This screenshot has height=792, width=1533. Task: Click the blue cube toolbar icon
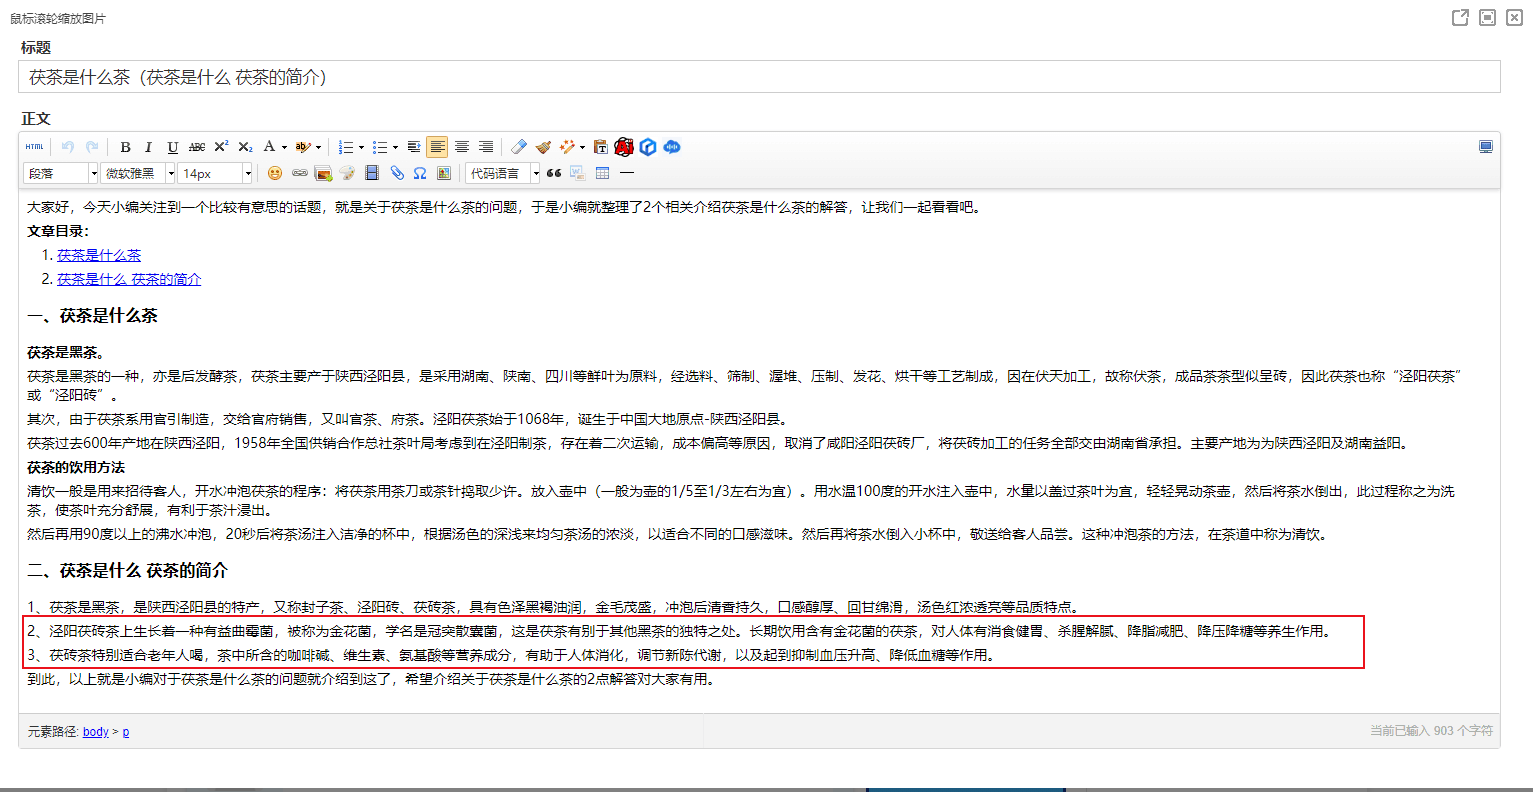(x=648, y=147)
